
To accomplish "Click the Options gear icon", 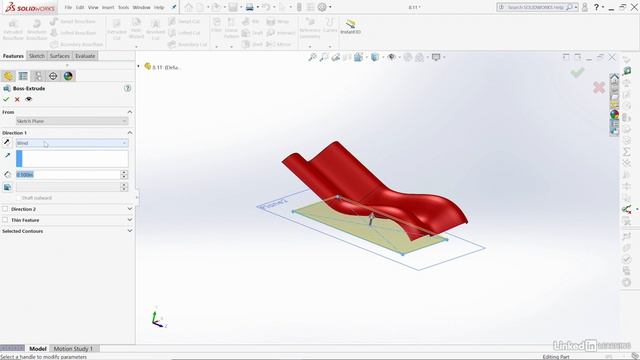I will [322, 7].
